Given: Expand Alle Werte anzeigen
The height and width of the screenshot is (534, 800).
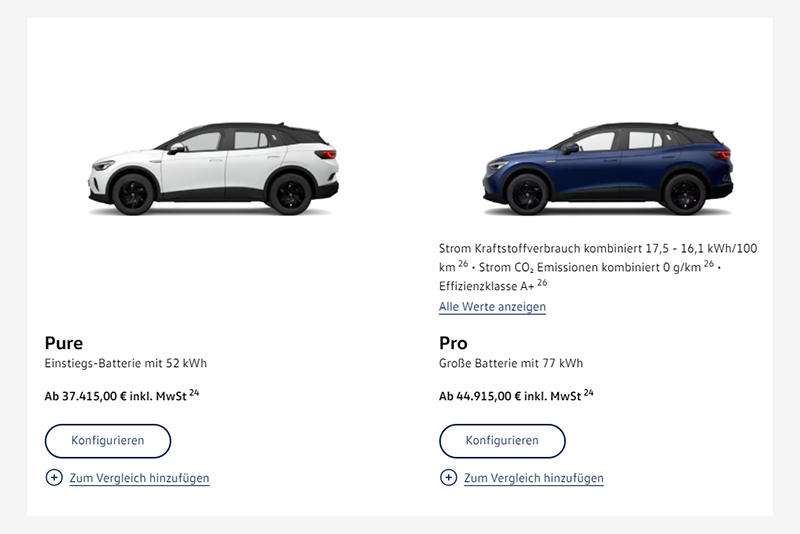Looking at the screenshot, I should [492, 307].
